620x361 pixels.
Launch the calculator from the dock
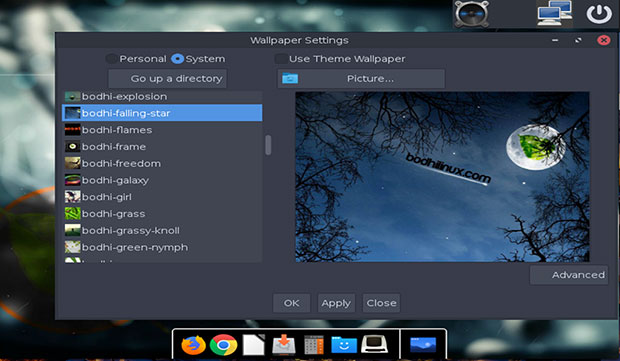[314, 345]
